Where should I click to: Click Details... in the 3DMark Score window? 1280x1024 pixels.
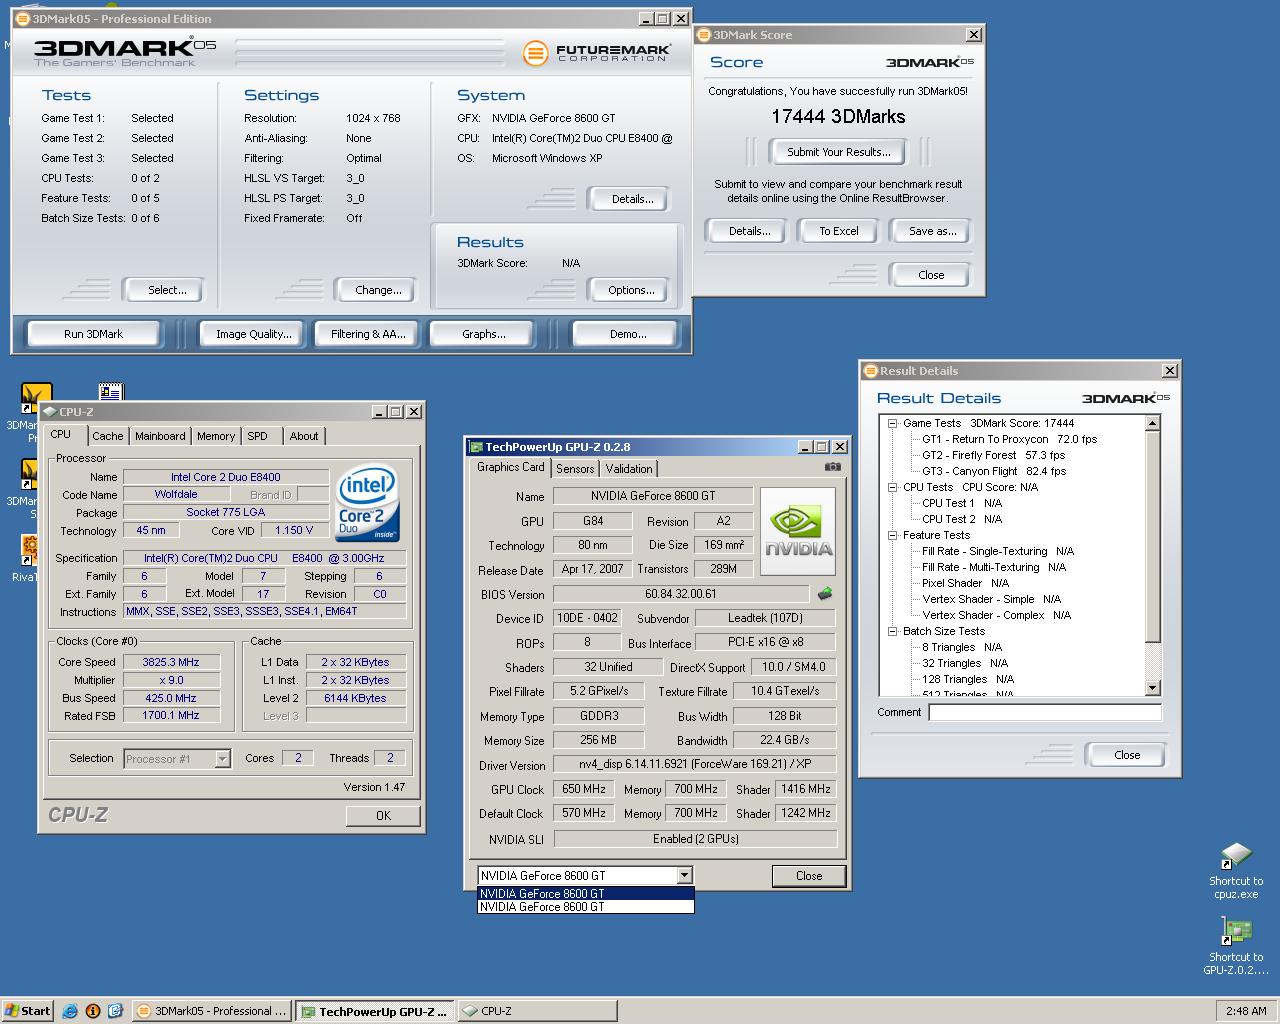749,231
